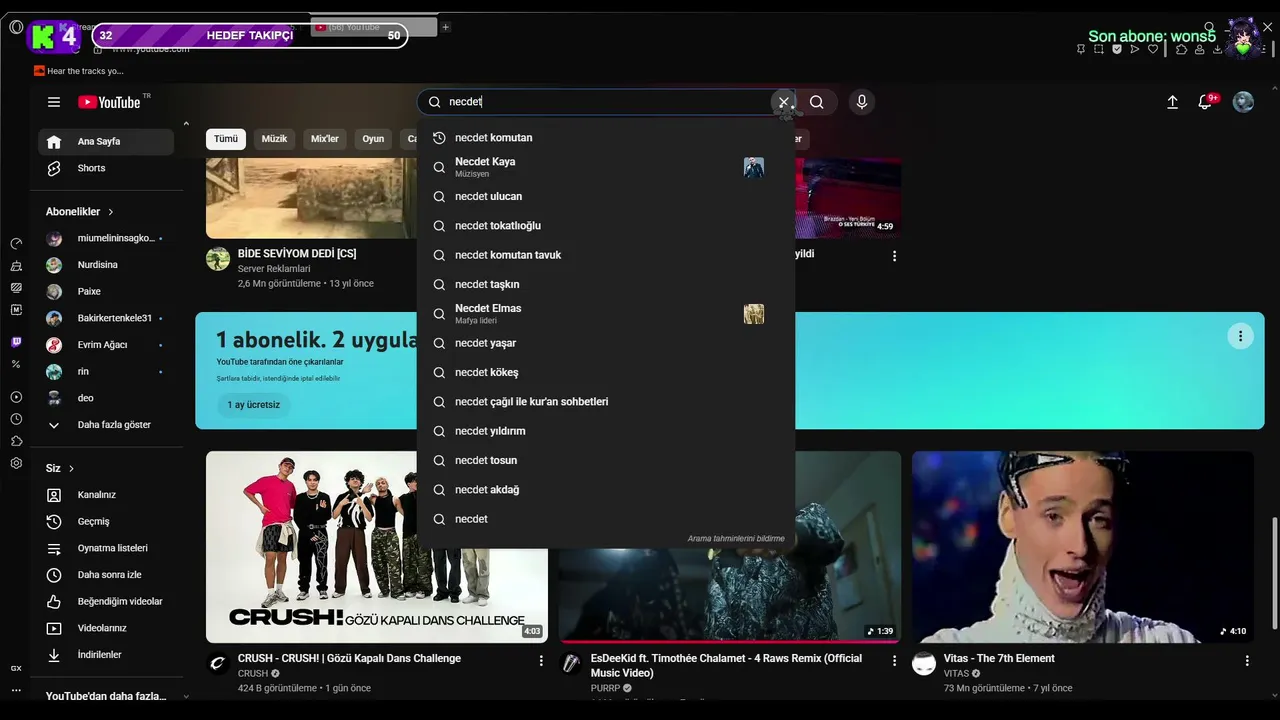
Task: Open the upload/create video icon
Action: click(1172, 102)
